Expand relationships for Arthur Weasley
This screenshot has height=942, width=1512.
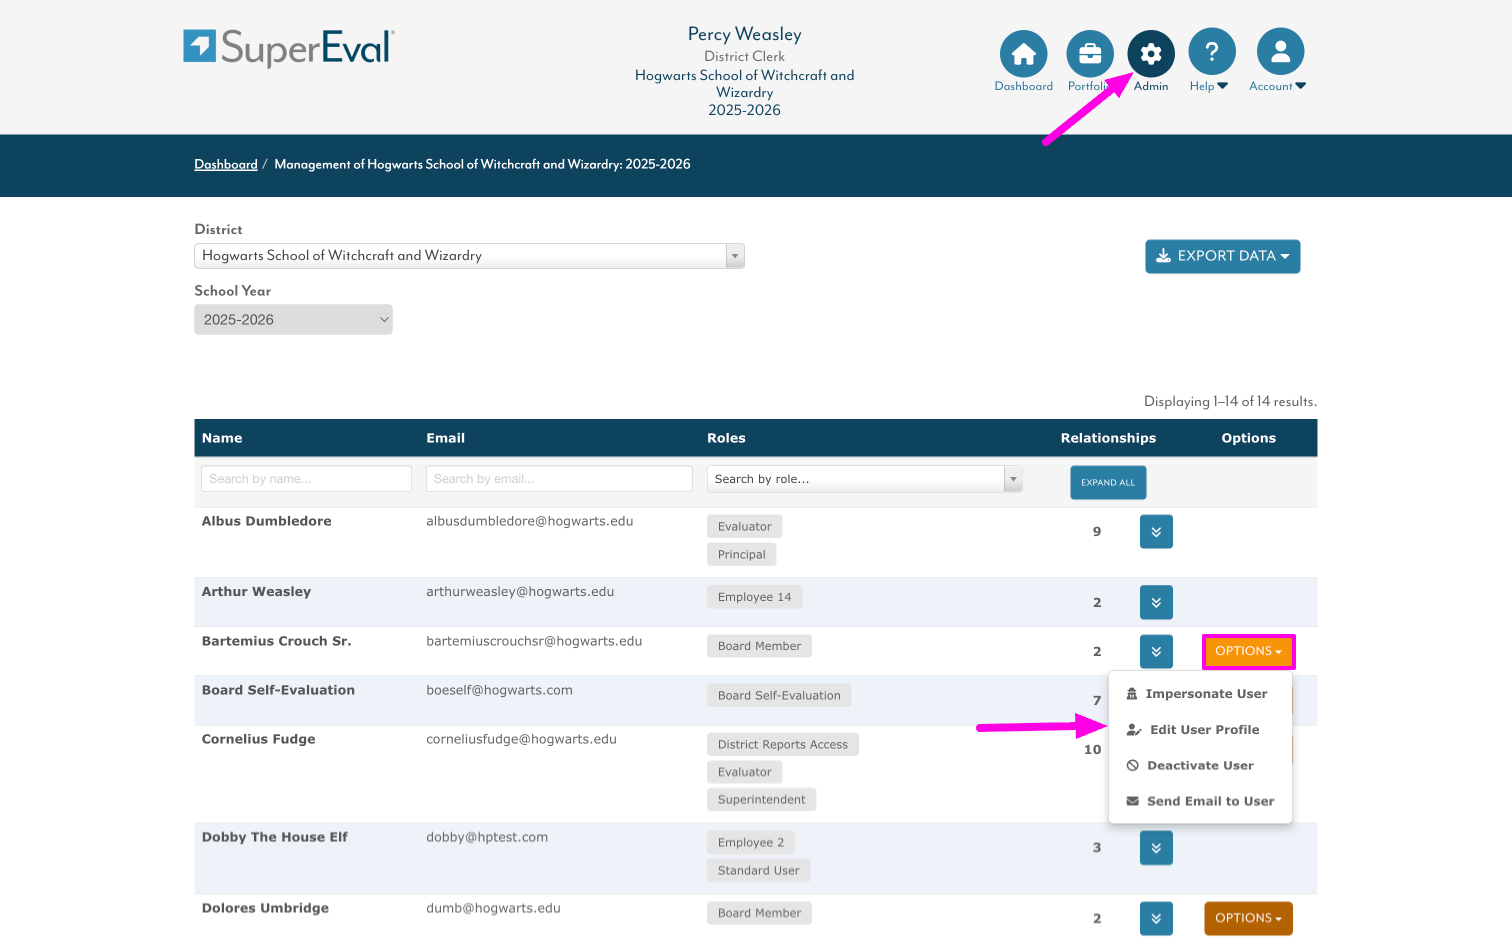1156,602
